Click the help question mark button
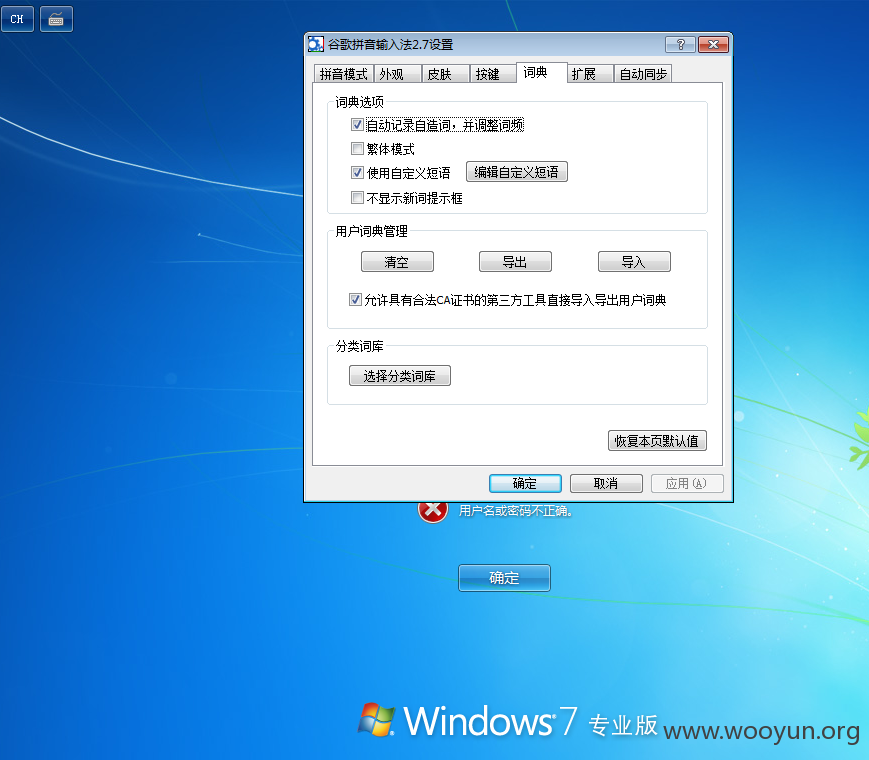This screenshot has width=869, height=760. 680,44
